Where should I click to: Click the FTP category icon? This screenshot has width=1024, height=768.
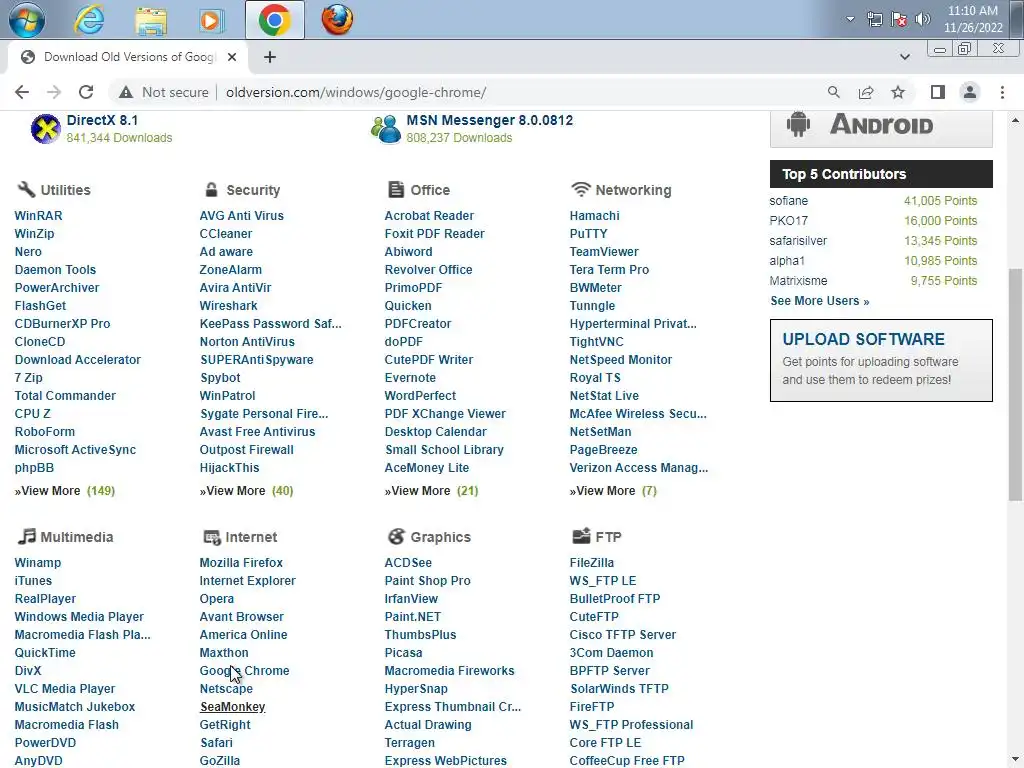pyautogui.click(x=581, y=536)
